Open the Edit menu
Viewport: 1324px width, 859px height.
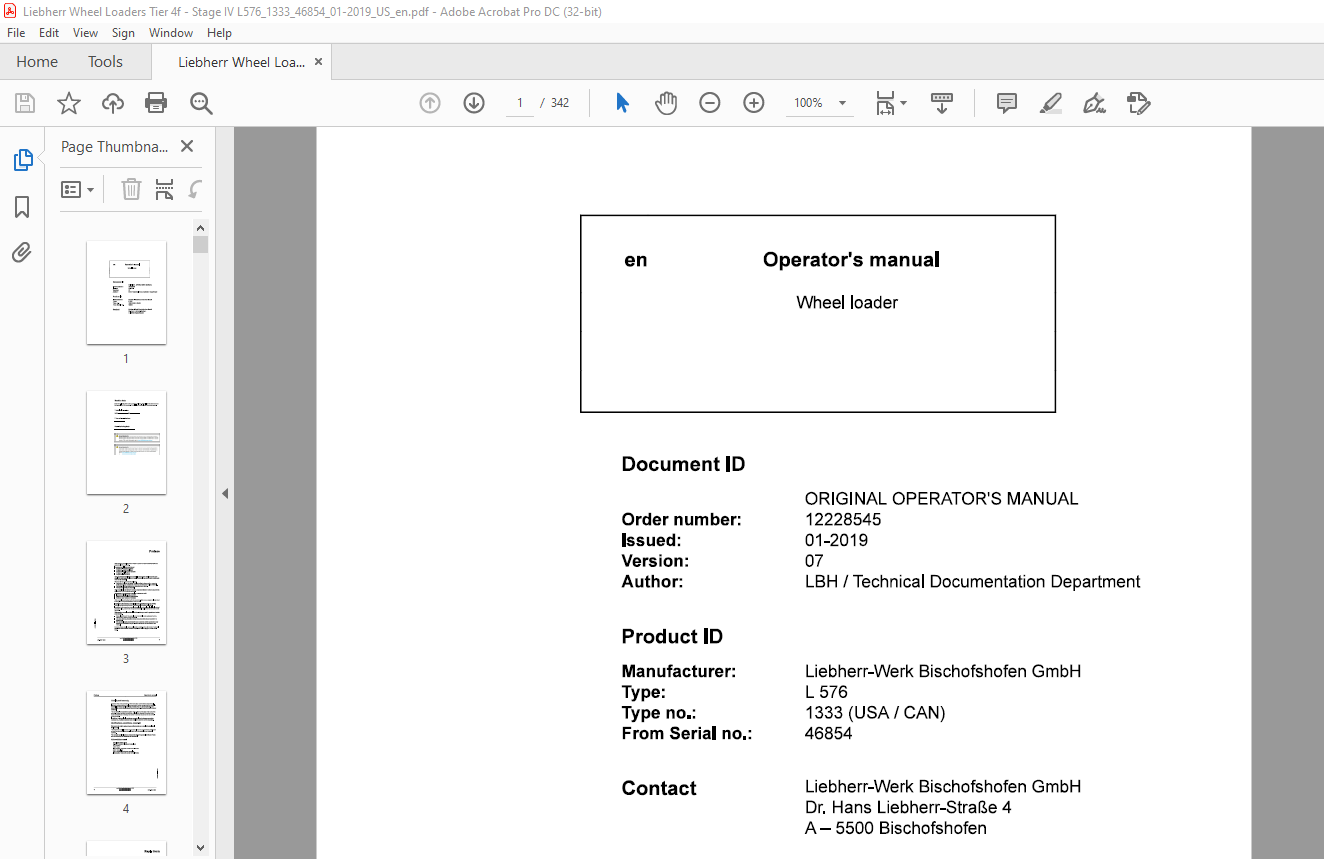click(x=49, y=33)
